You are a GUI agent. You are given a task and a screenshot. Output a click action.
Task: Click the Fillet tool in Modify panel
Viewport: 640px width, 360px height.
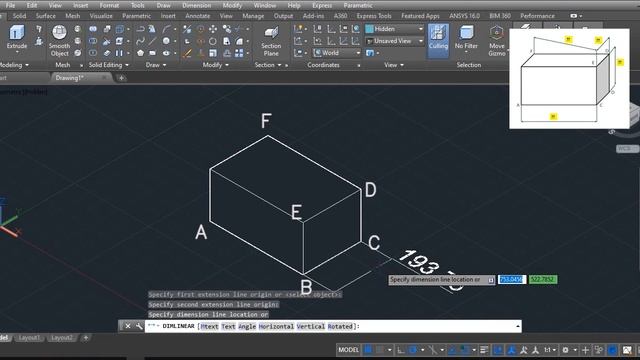point(239,41)
